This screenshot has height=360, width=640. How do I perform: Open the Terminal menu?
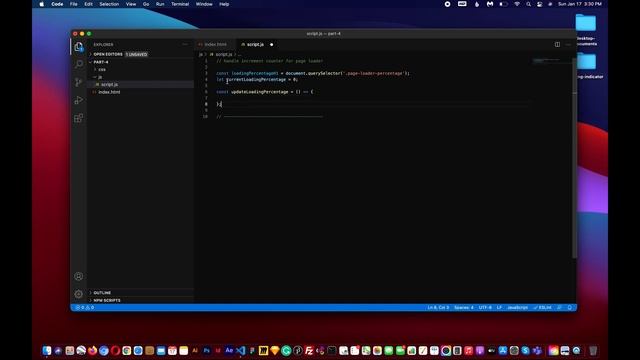(180, 4)
